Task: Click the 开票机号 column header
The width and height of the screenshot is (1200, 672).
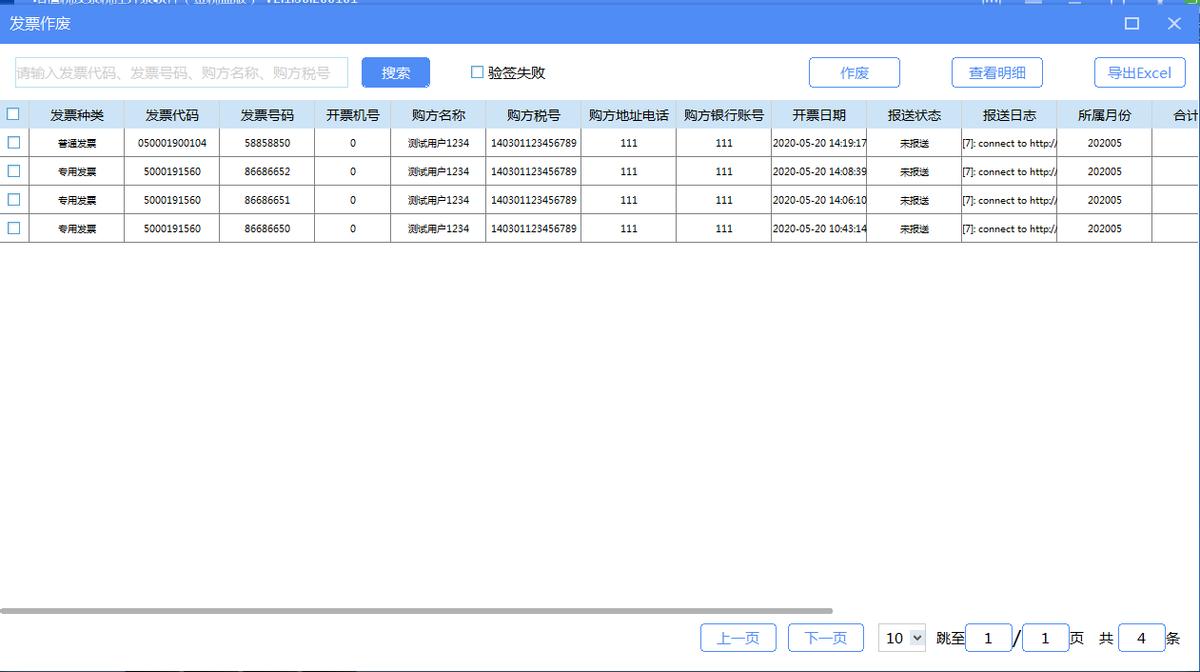Action: click(353, 115)
